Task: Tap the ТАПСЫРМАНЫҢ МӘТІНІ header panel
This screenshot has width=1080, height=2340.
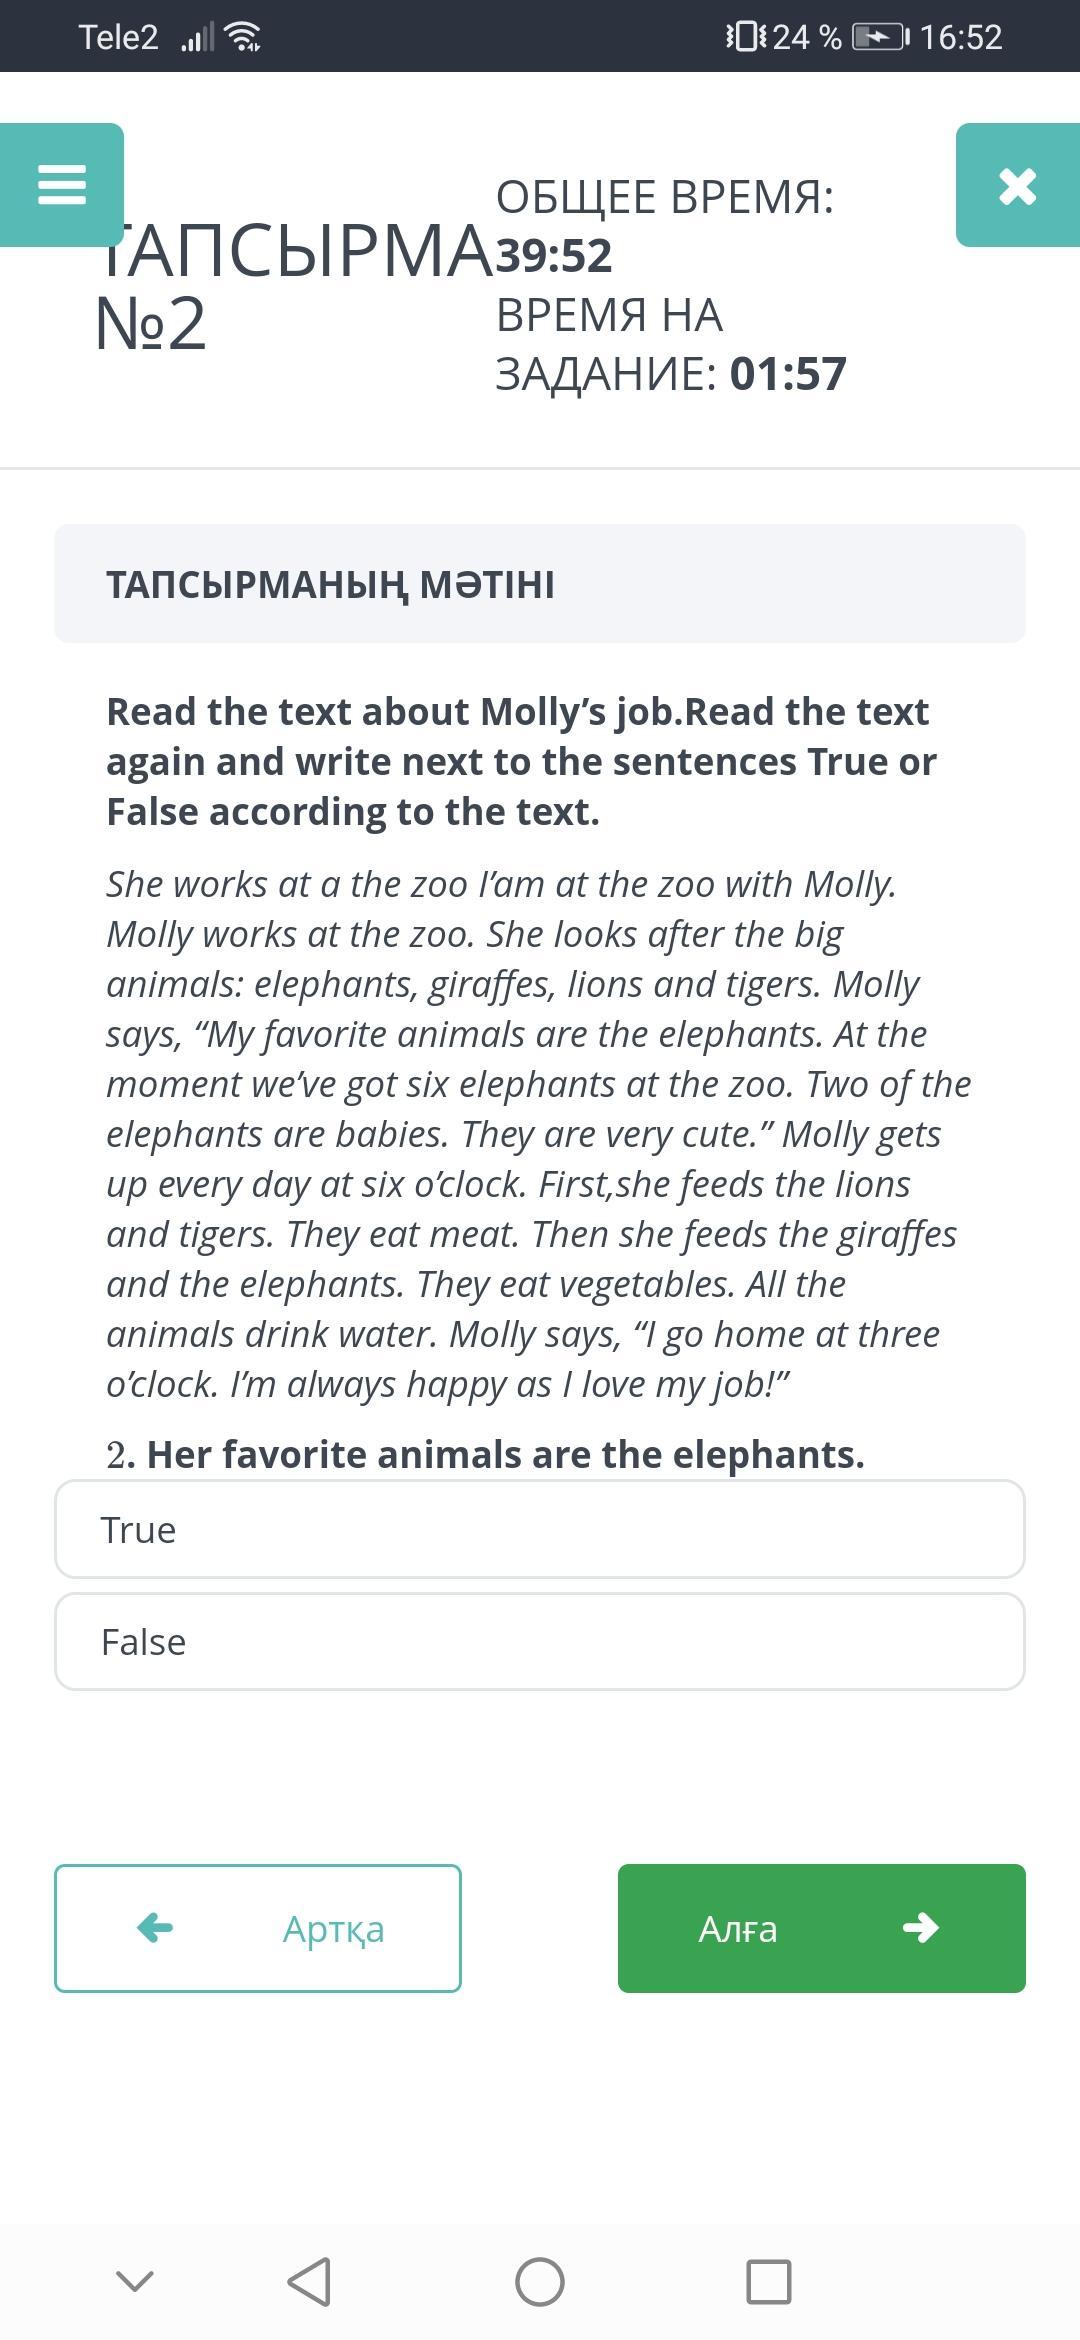Action: click(x=540, y=584)
